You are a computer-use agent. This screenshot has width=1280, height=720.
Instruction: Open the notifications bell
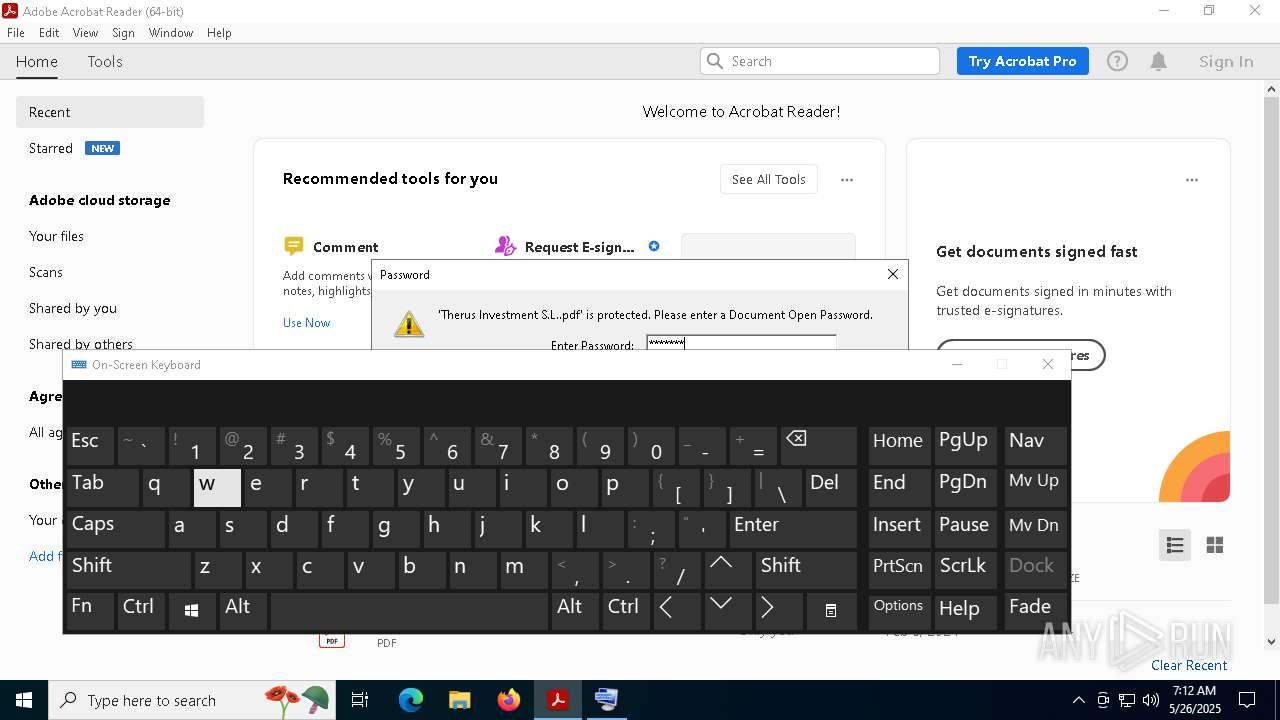point(1158,61)
